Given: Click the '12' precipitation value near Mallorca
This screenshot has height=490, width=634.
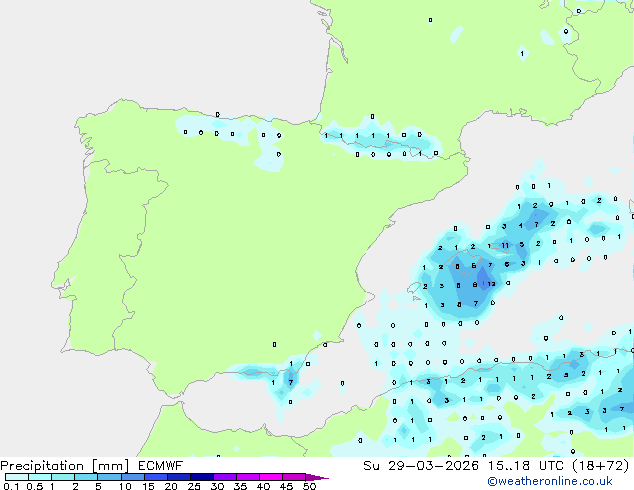Looking at the screenshot, I should point(491,284).
